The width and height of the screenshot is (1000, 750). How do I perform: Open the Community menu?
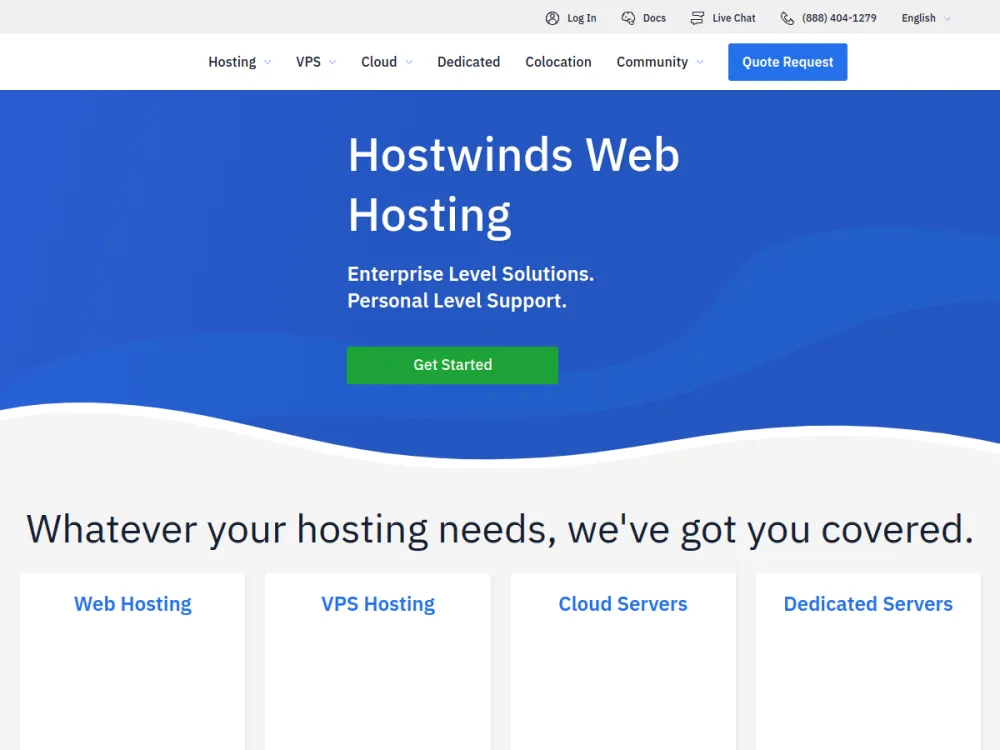pos(652,62)
